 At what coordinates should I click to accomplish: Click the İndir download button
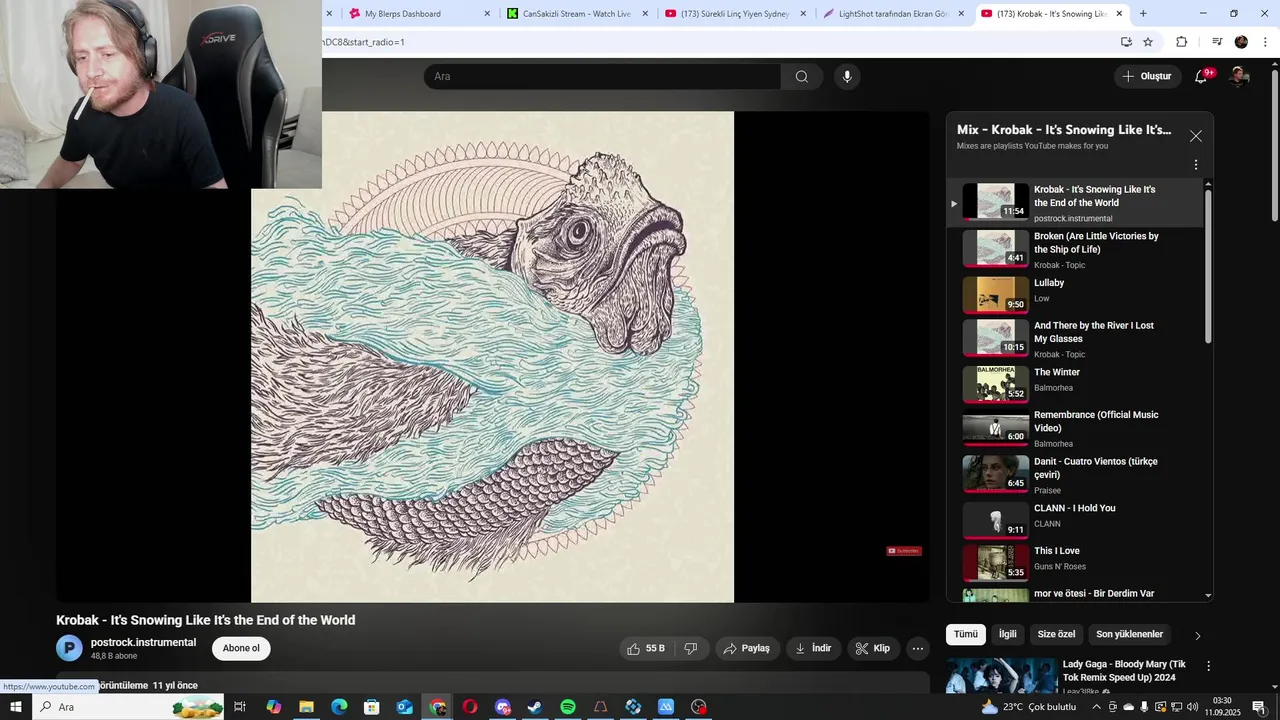(814, 648)
